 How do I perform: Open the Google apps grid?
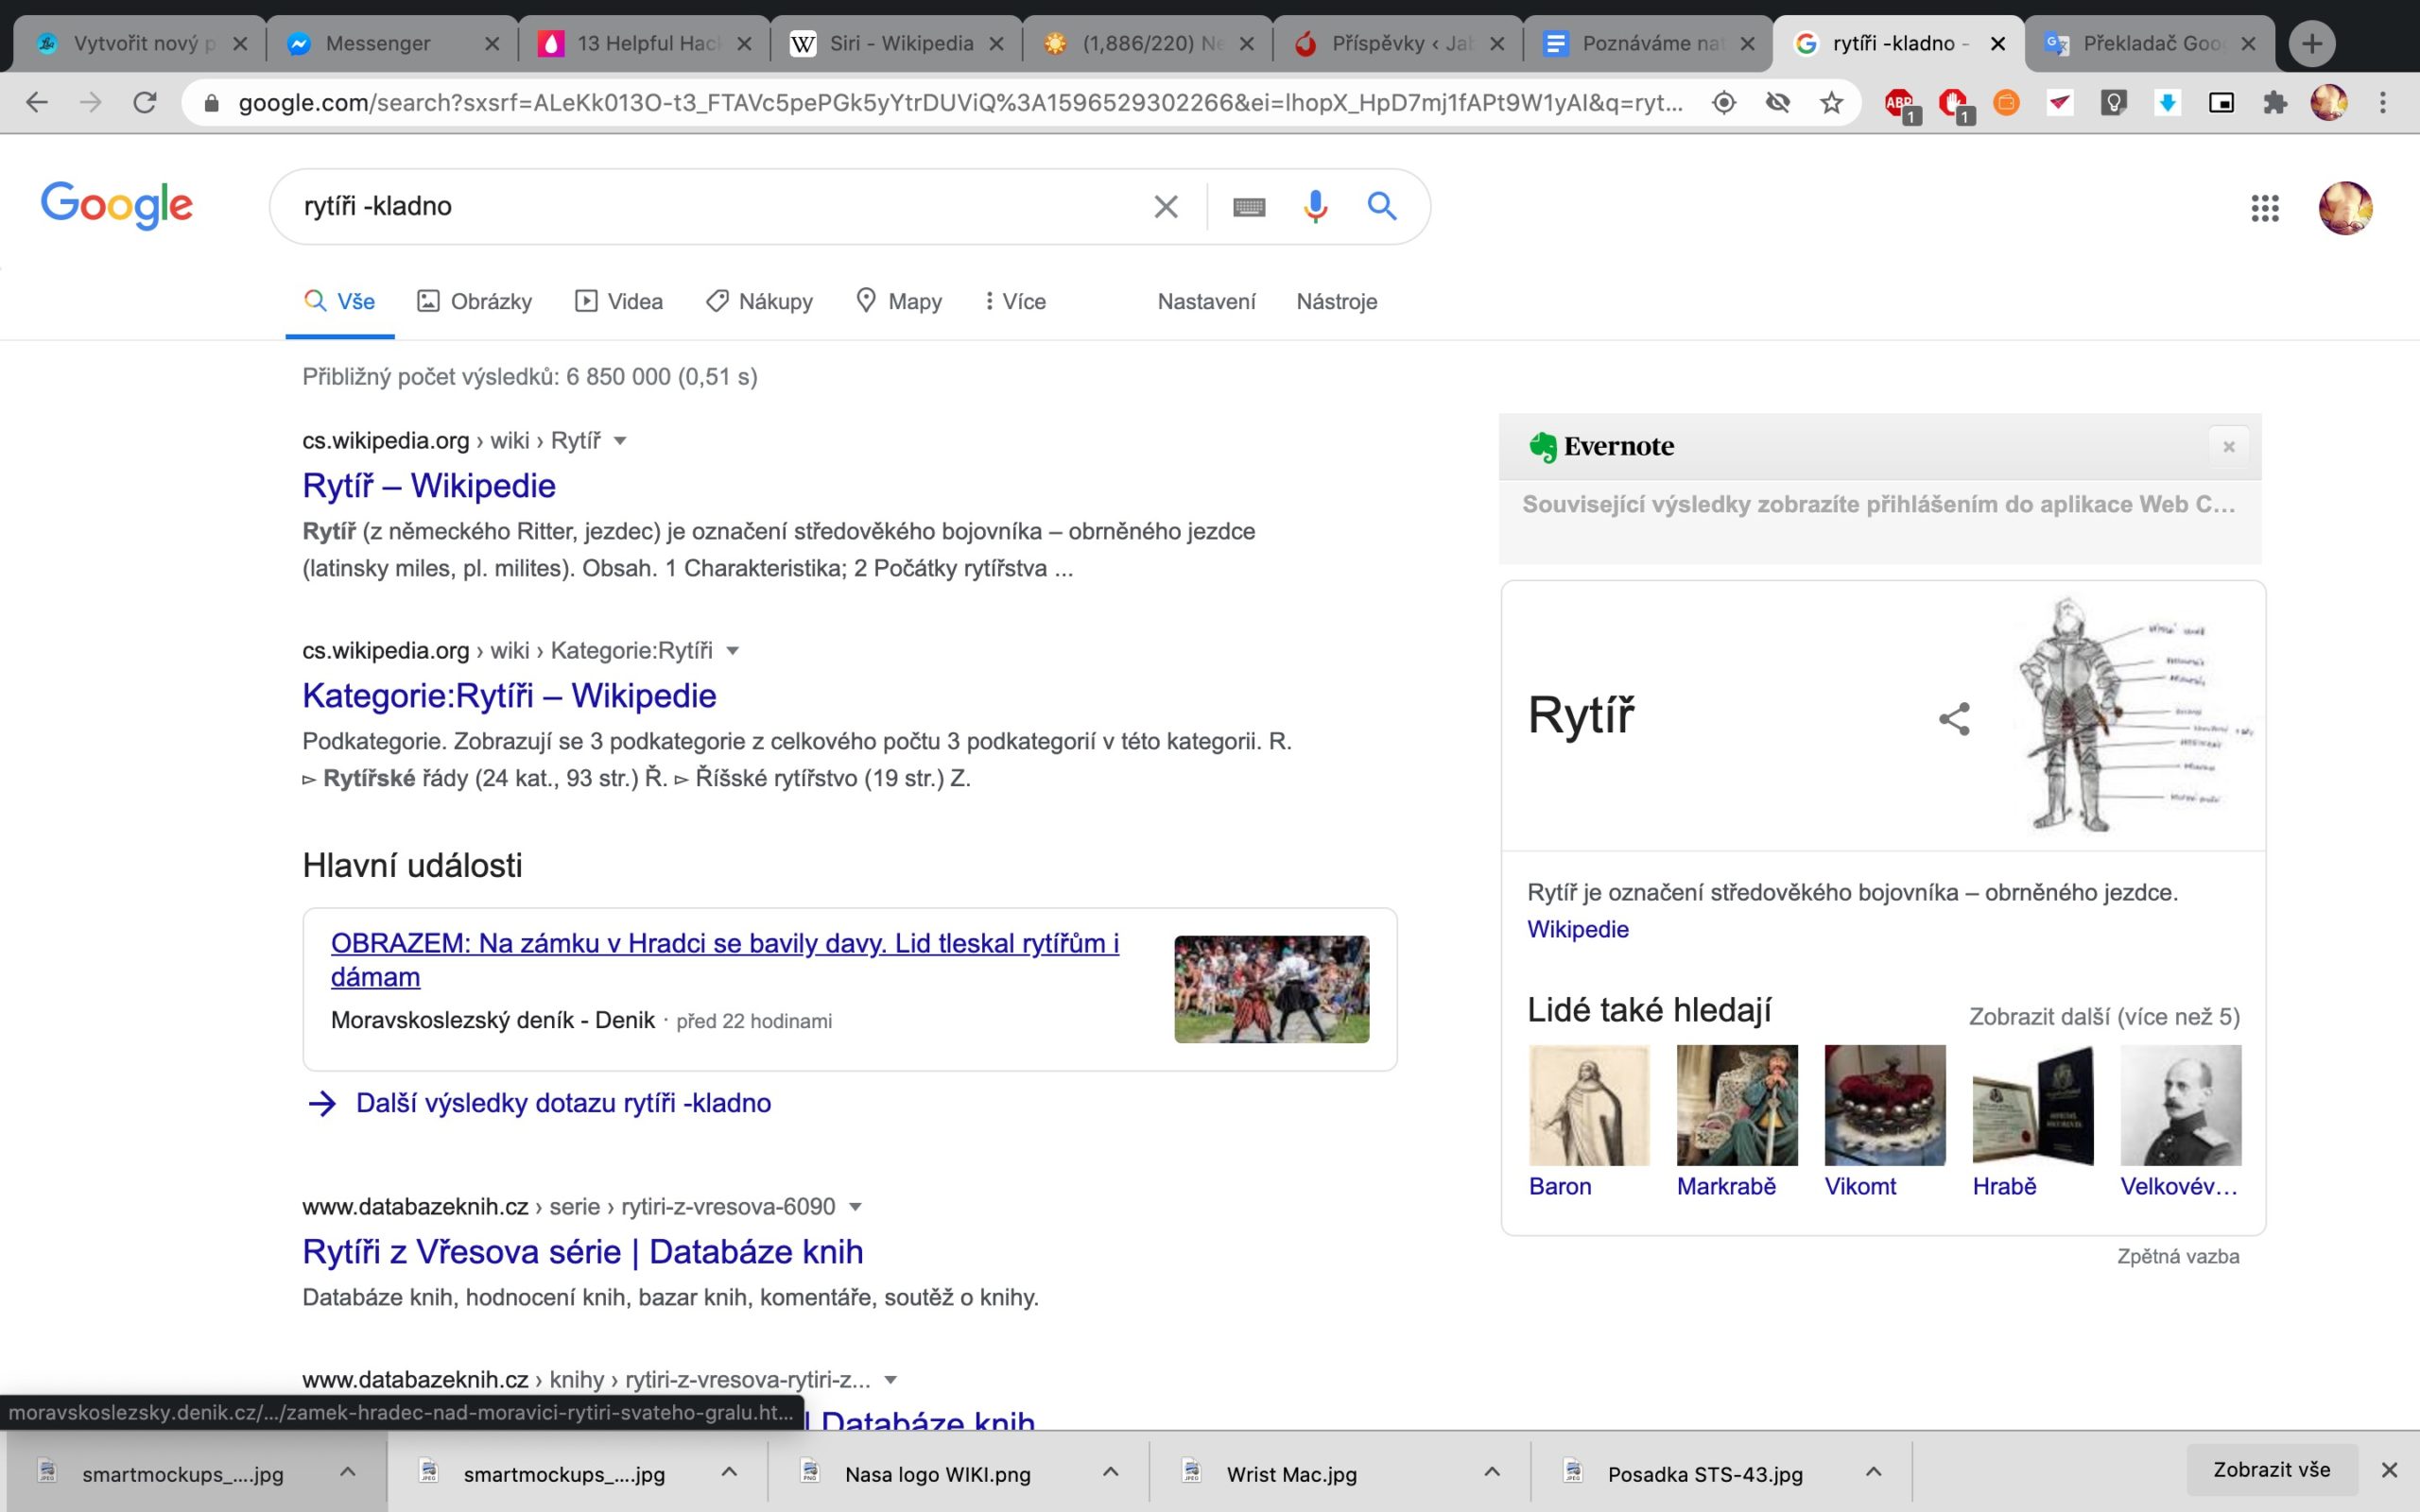2265,207
